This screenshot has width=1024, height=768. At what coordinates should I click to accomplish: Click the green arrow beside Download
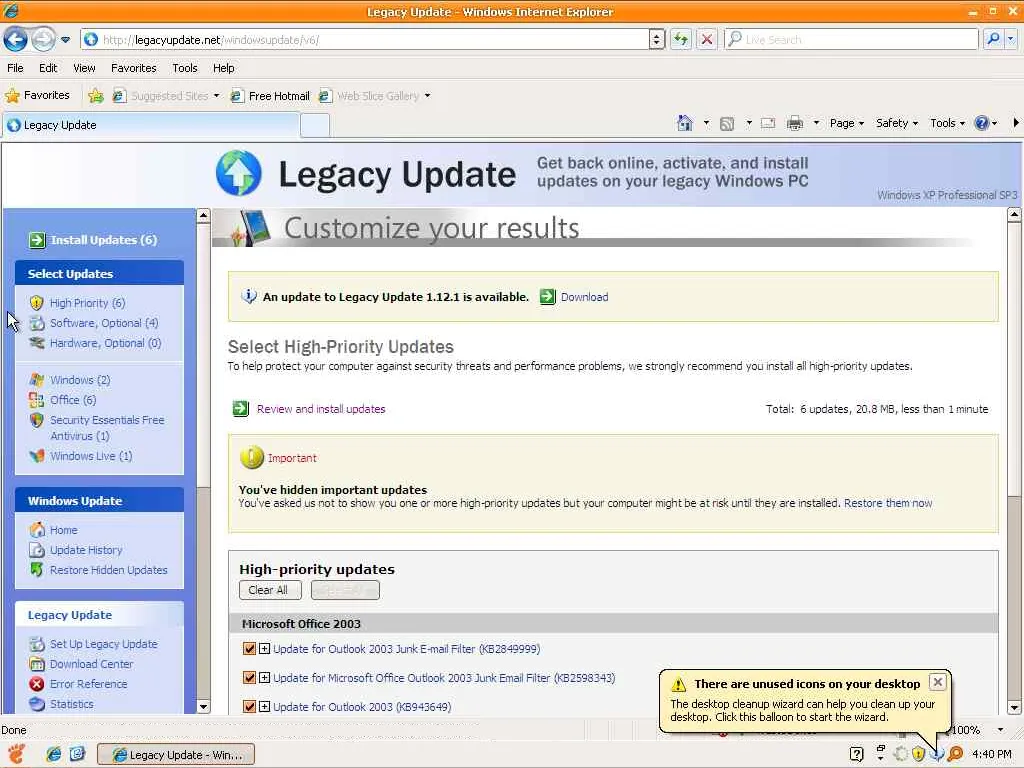[x=547, y=296]
